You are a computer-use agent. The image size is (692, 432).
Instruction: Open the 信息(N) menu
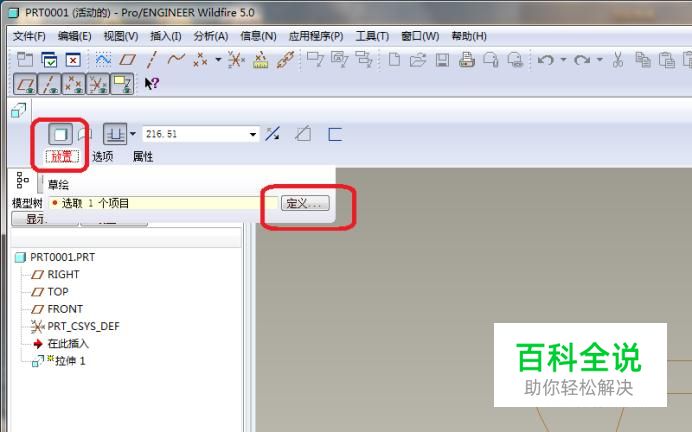[x=258, y=36]
